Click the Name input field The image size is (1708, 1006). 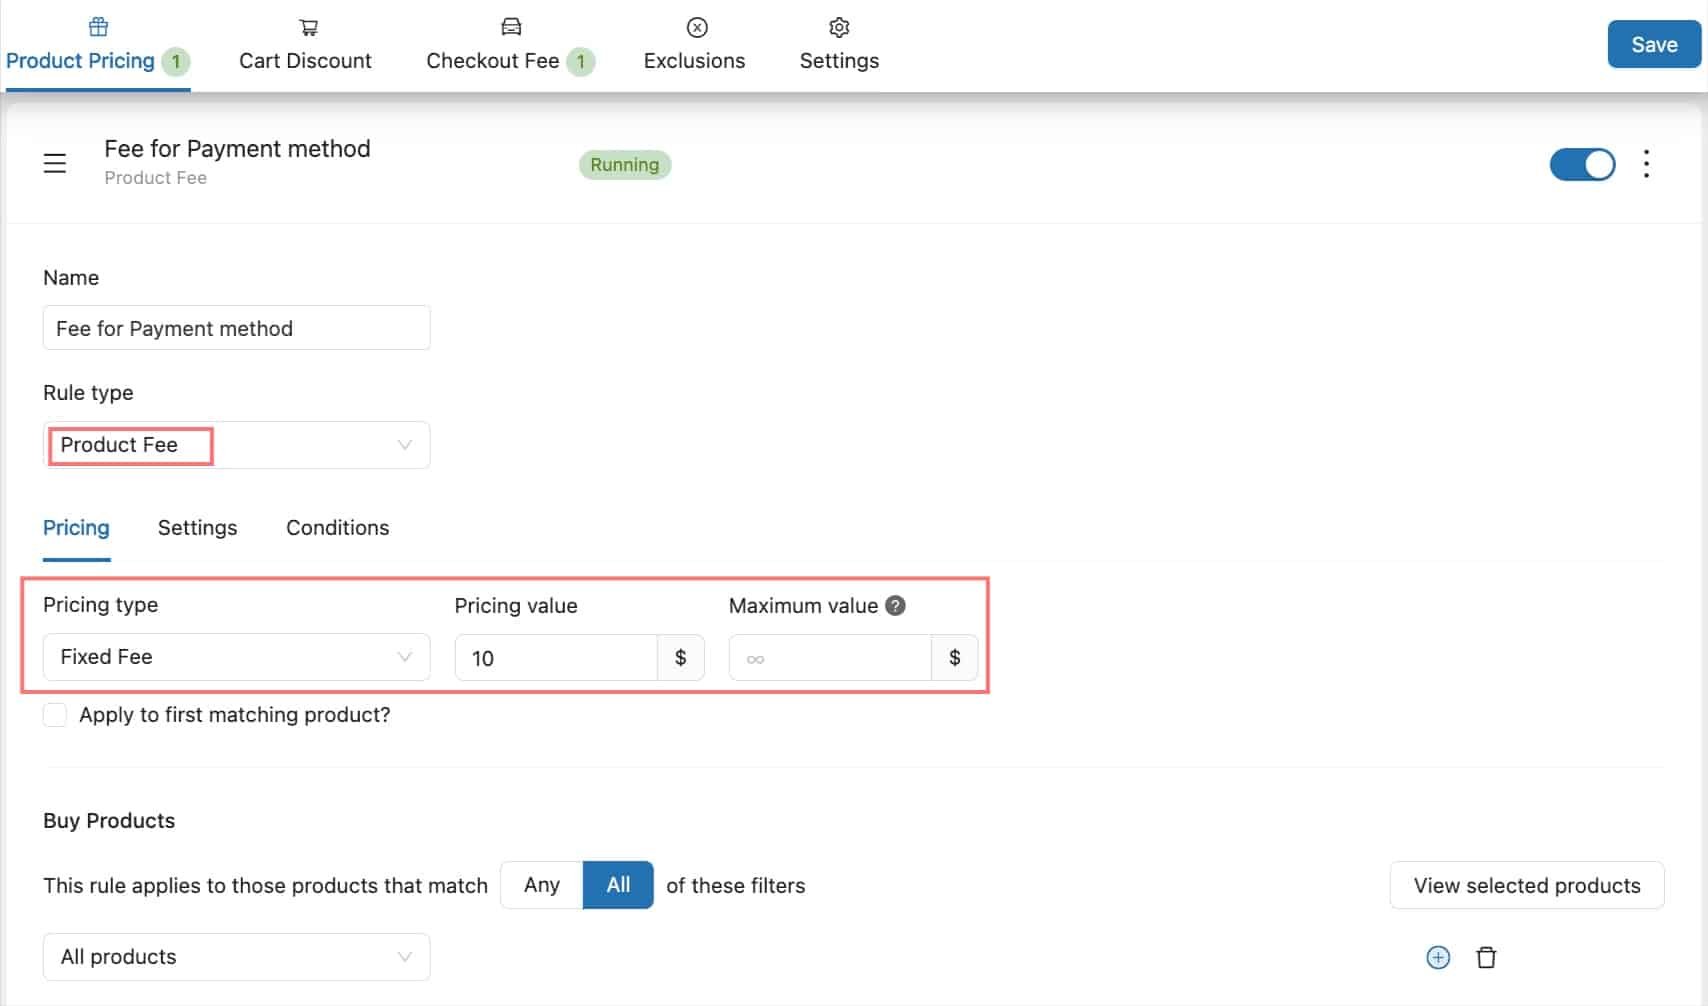coord(236,327)
